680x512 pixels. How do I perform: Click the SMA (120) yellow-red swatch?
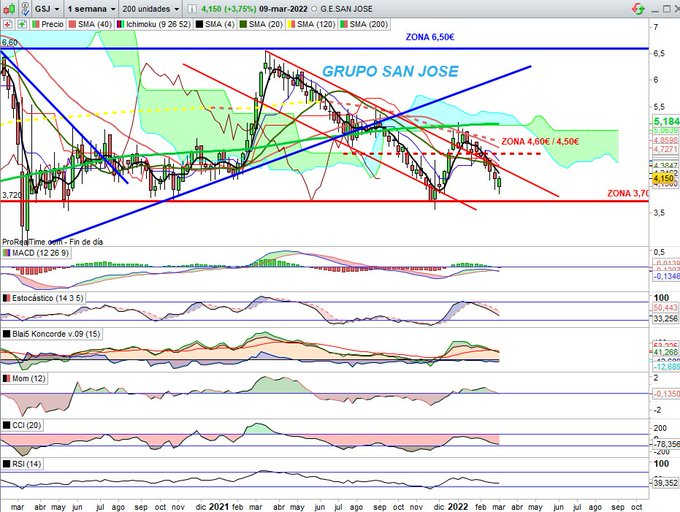[292, 24]
